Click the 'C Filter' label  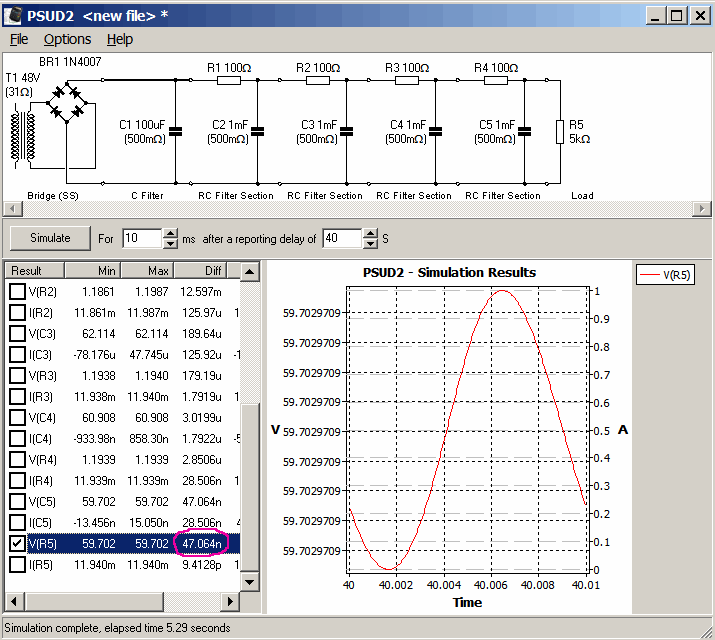pos(147,196)
